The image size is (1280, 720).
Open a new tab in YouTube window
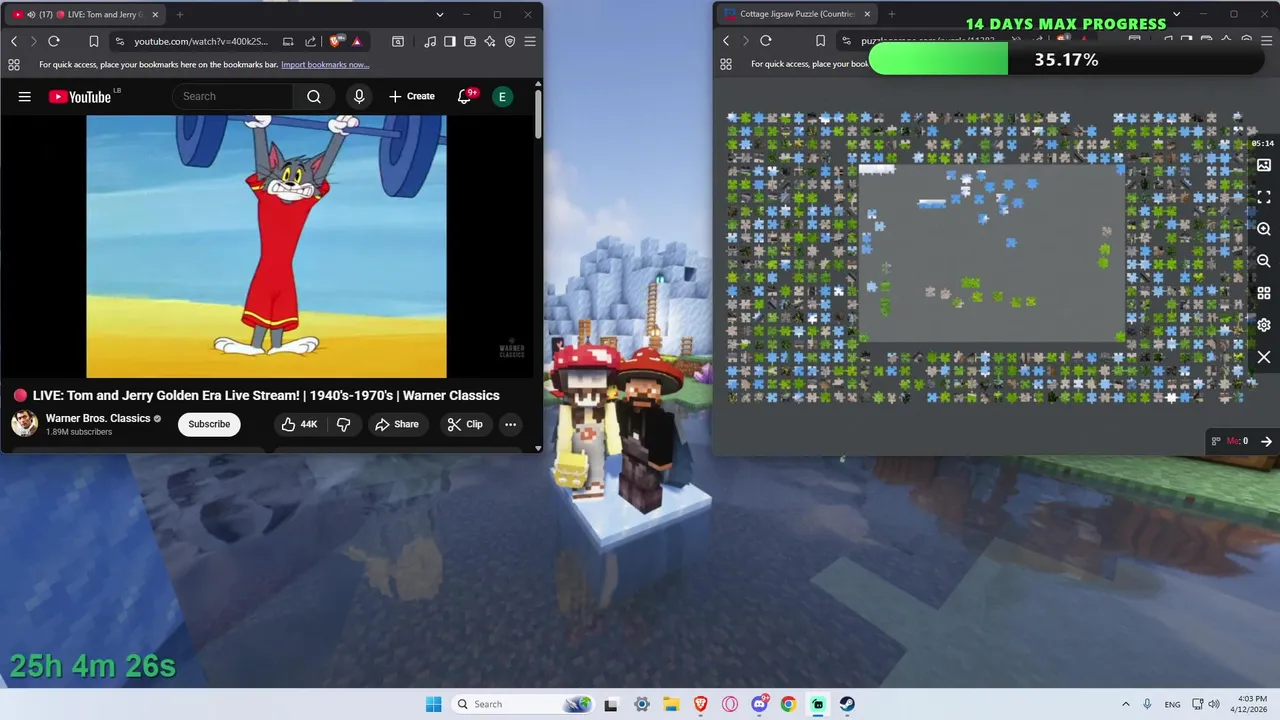click(x=180, y=15)
